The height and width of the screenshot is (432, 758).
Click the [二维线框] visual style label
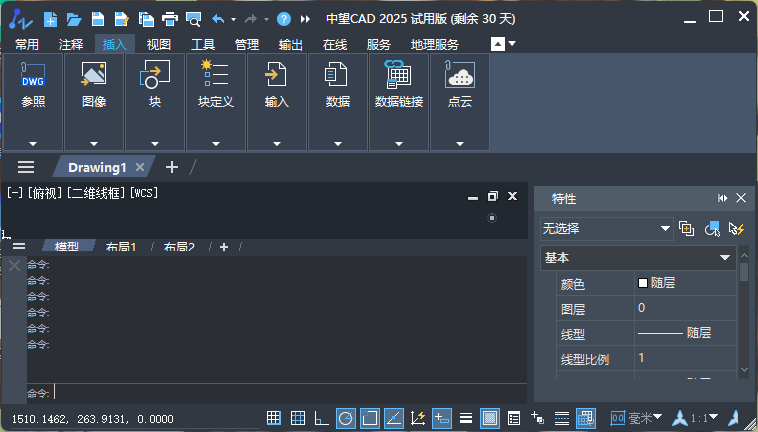click(x=96, y=193)
